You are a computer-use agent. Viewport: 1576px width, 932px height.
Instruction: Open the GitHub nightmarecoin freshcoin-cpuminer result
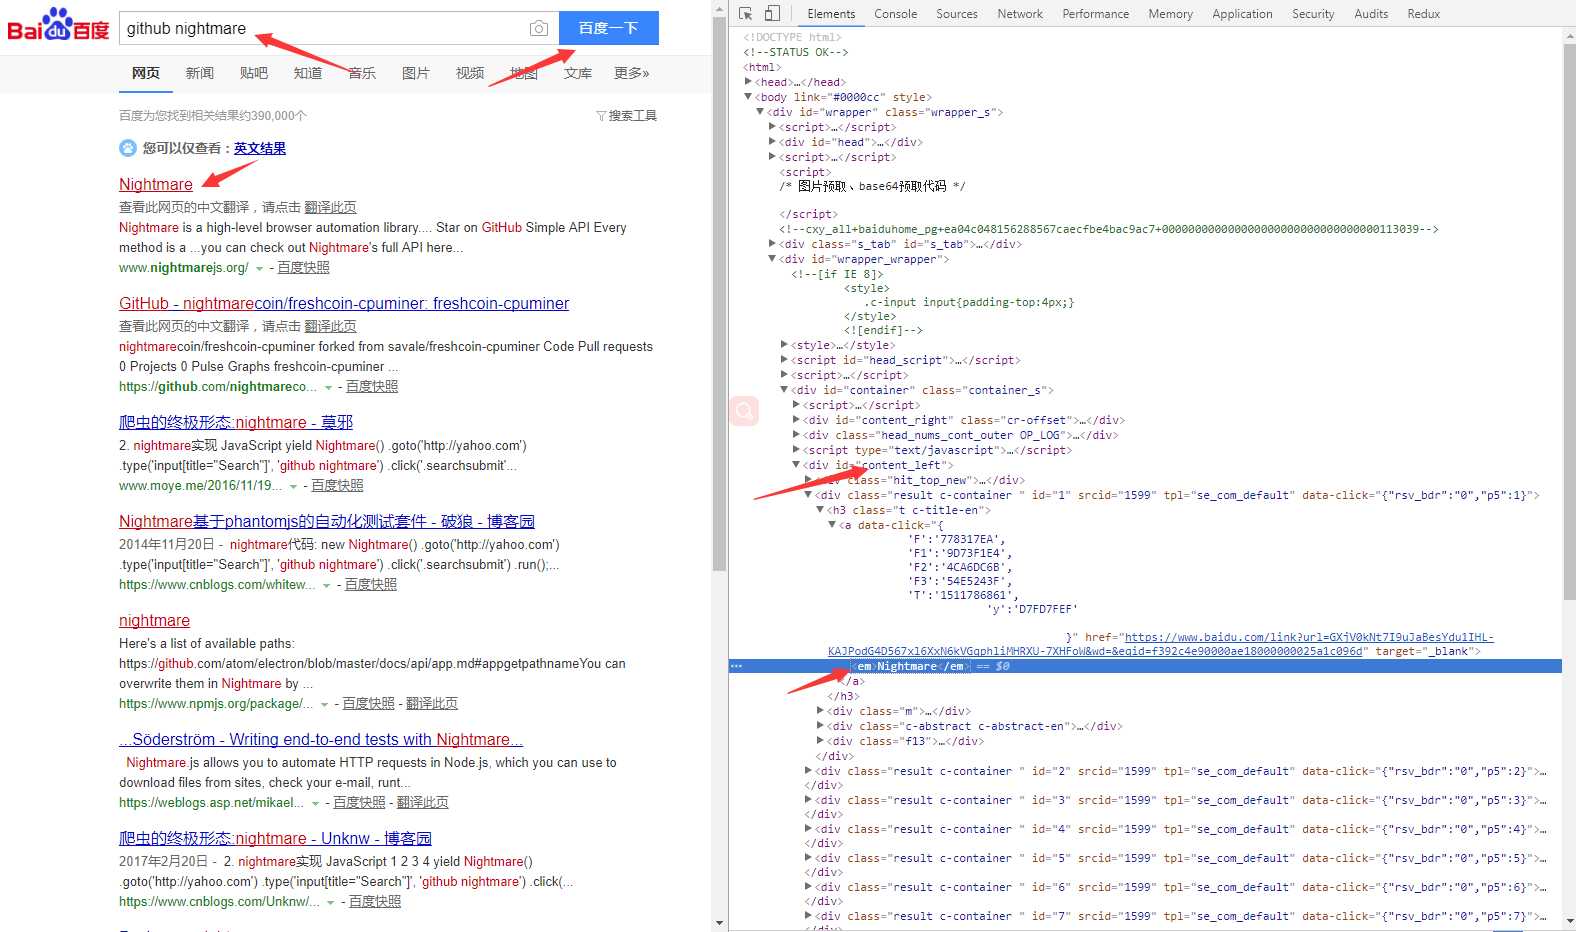point(344,303)
